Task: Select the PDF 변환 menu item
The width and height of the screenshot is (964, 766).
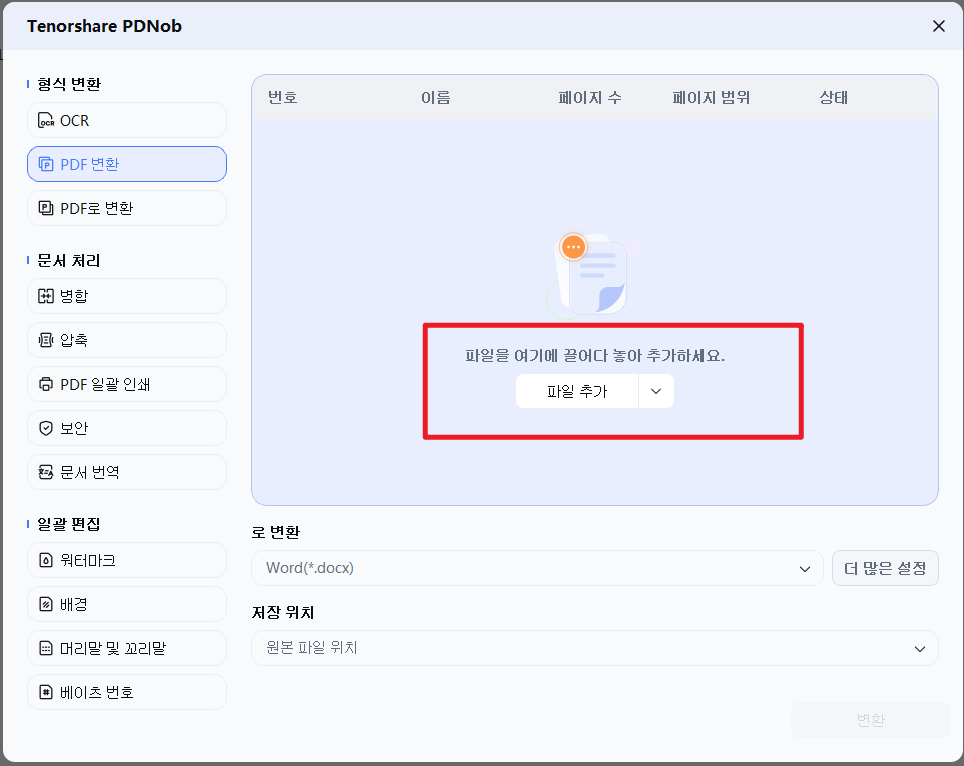Action: coord(127,164)
